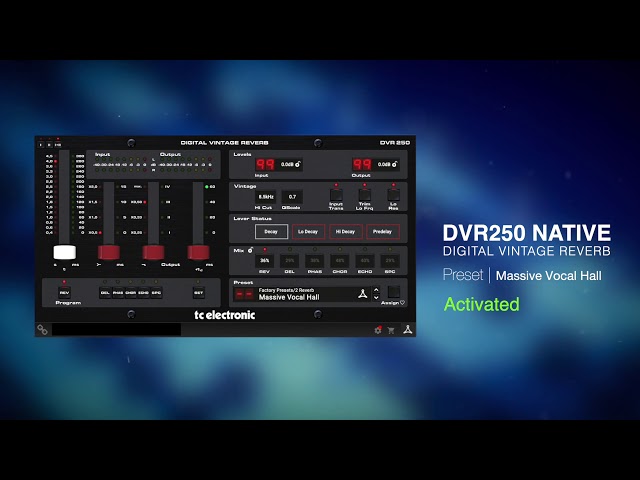This screenshot has height=480, width=640.
Task: Click the black text field in bottom bar
Action: 116,330
